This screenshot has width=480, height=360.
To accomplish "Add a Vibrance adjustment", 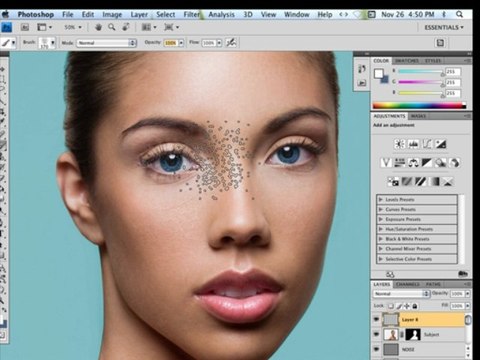I will [386, 163].
